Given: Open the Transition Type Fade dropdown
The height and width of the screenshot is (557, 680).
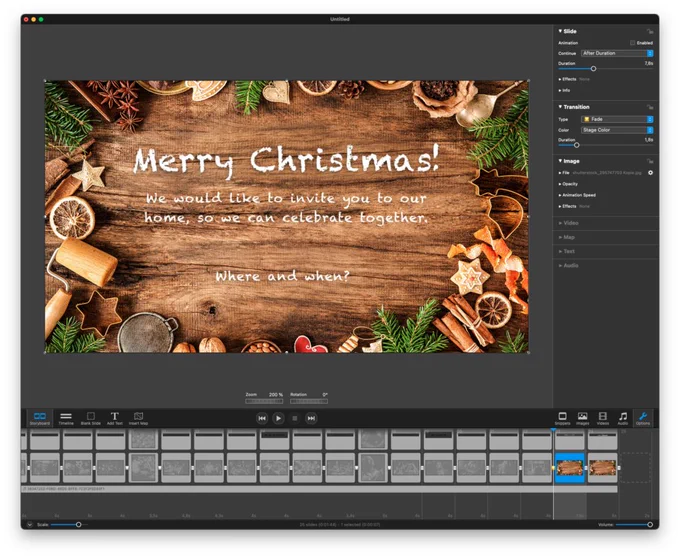Looking at the screenshot, I should [617, 119].
